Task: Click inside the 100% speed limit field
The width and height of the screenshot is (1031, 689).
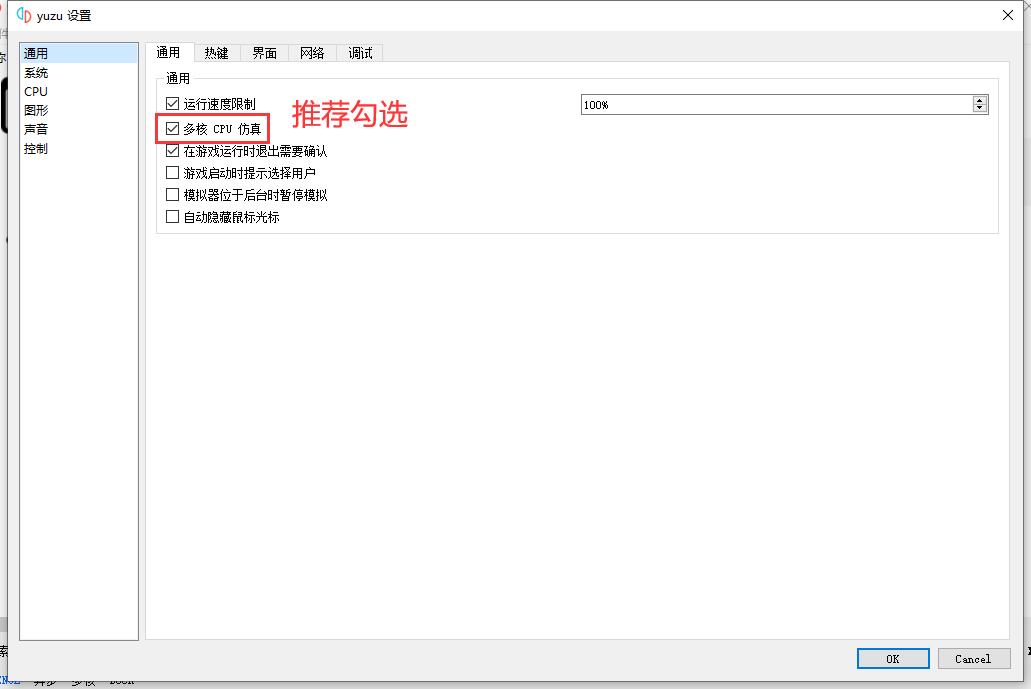Action: 700,103
